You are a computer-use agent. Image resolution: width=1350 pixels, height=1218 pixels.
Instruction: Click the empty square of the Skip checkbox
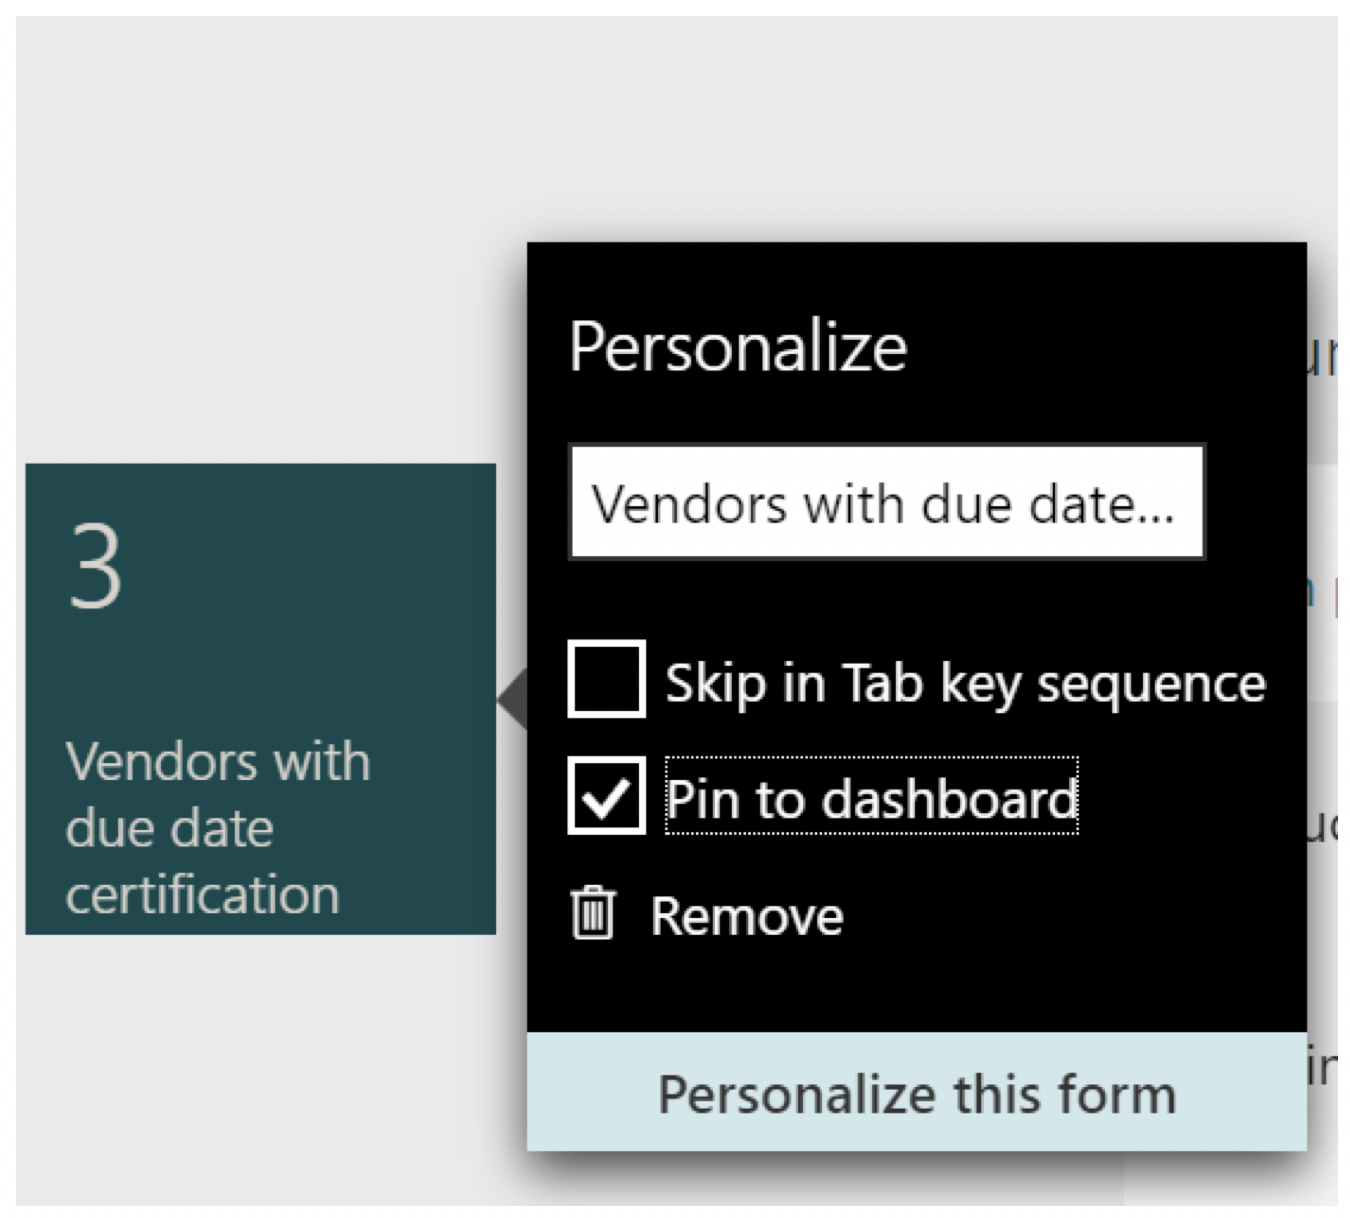click(606, 679)
